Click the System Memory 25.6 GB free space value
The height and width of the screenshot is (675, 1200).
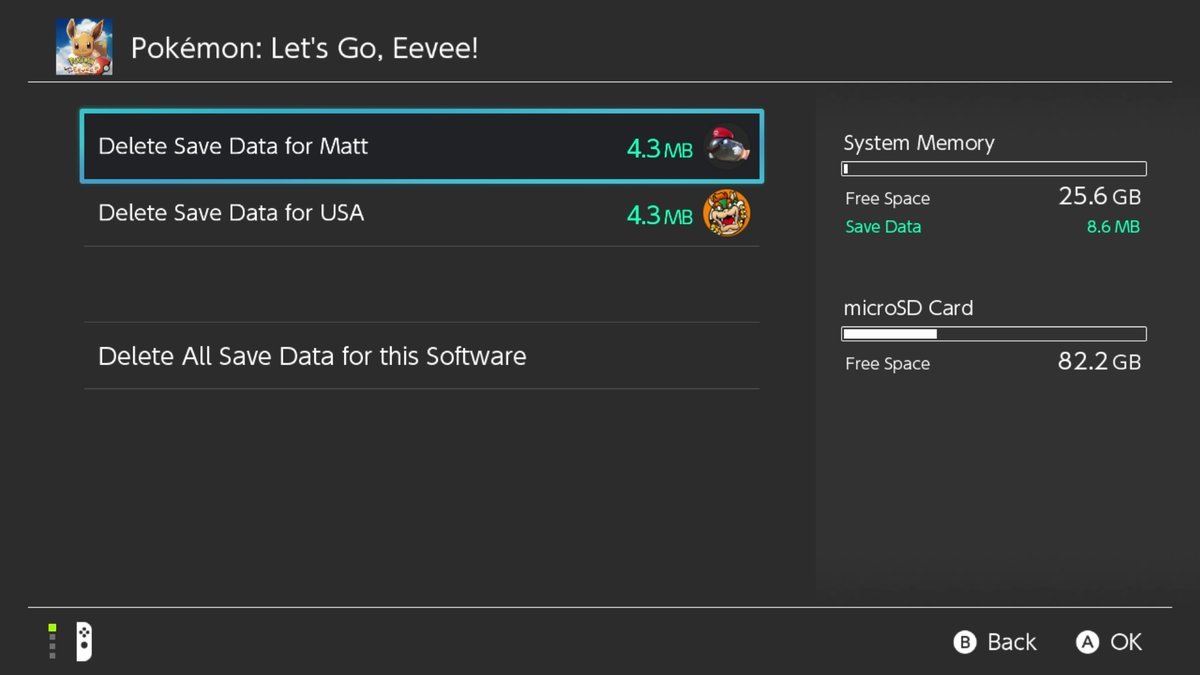click(x=1099, y=196)
